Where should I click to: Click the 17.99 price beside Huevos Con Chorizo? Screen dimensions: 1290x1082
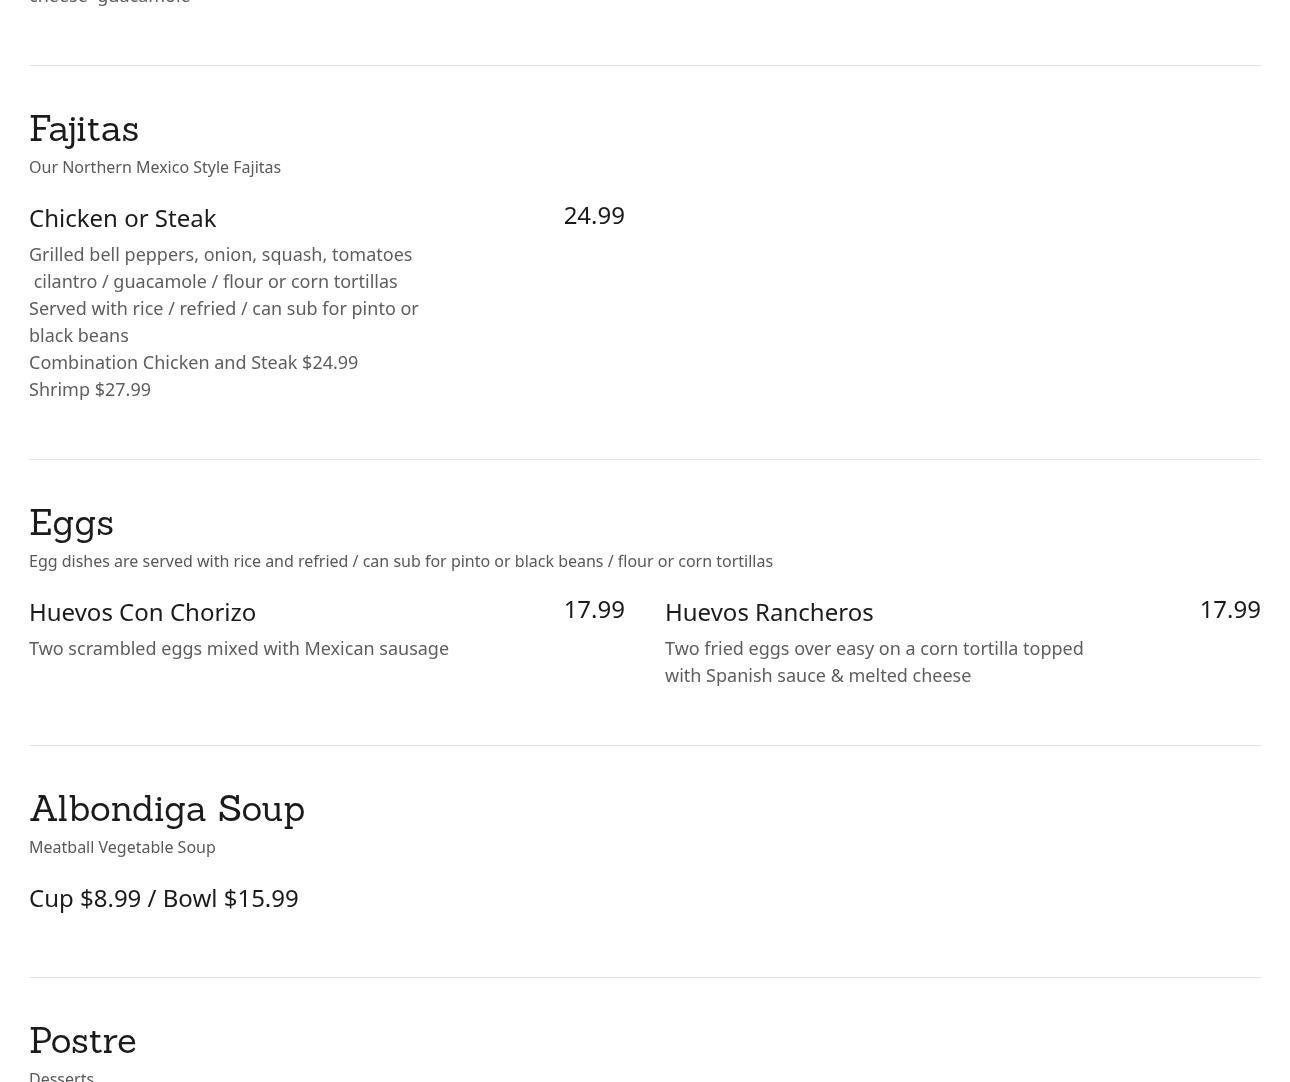pyautogui.click(x=594, y=609)
